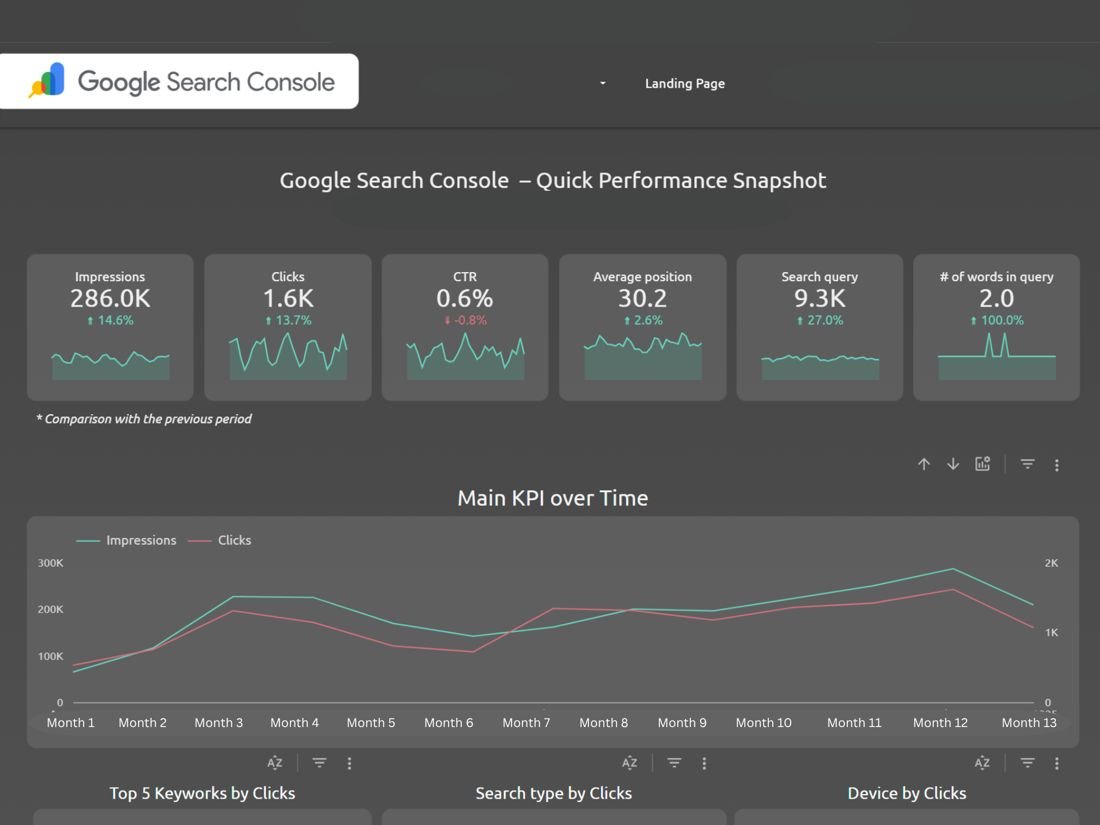The height and width of the screenshot is (825, 1100).
Task: Open more options for Search type chart
Action: tap(704, 763)
